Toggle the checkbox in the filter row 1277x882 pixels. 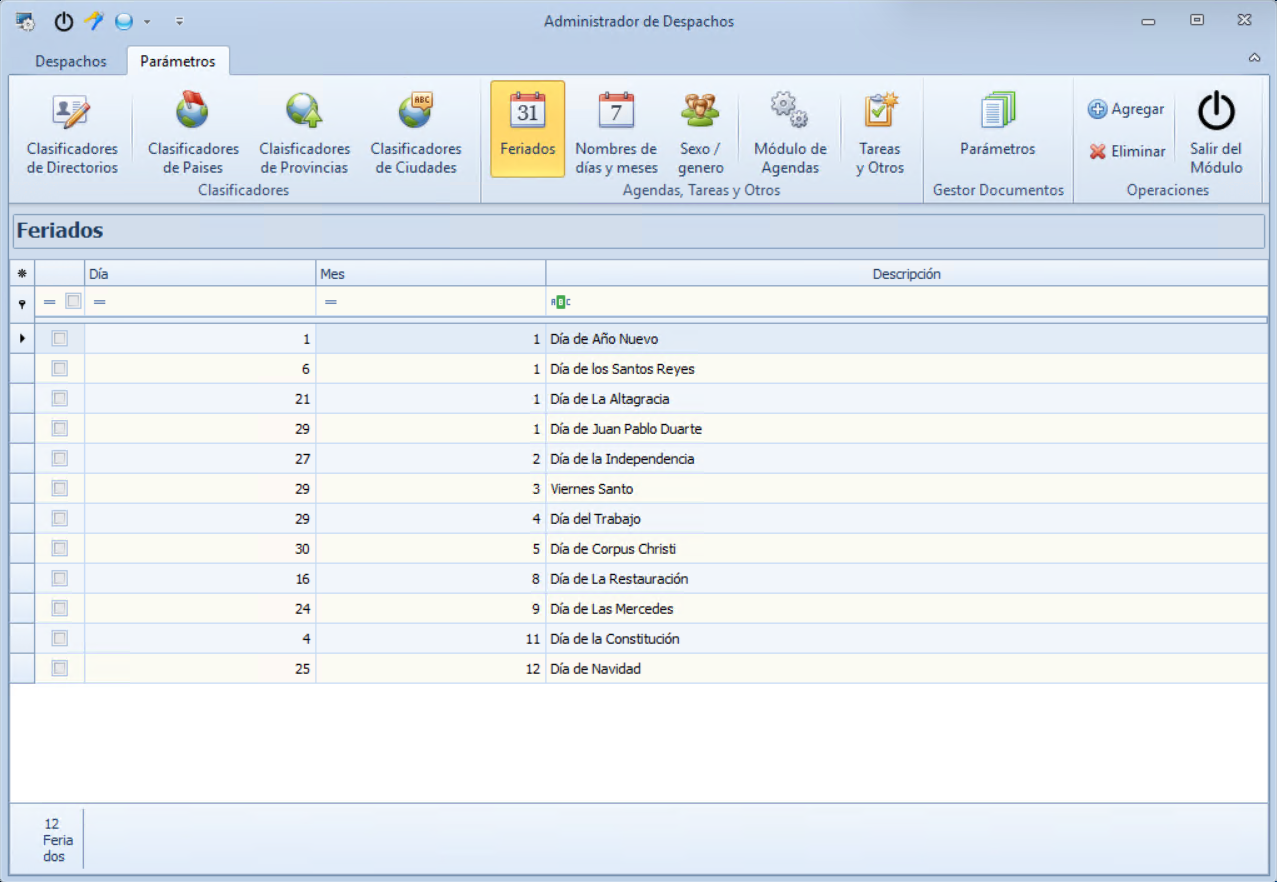(72, 302)
